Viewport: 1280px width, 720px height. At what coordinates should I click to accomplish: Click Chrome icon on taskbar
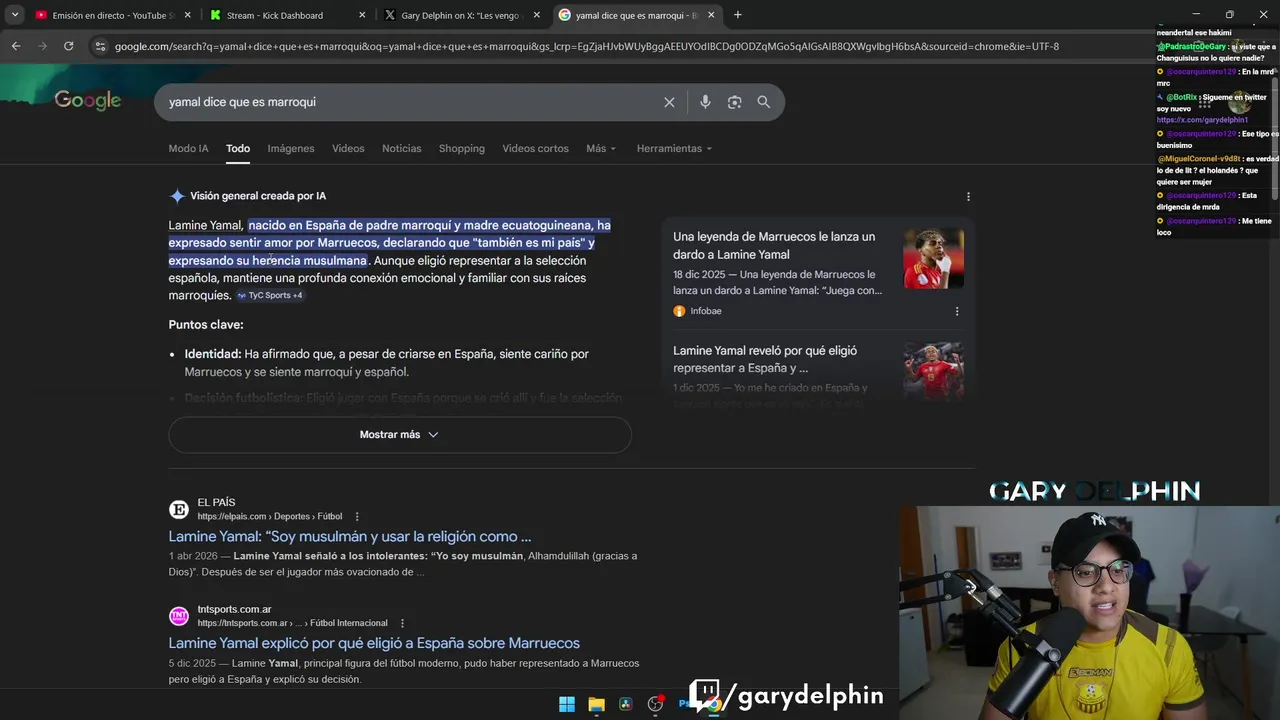714,704
